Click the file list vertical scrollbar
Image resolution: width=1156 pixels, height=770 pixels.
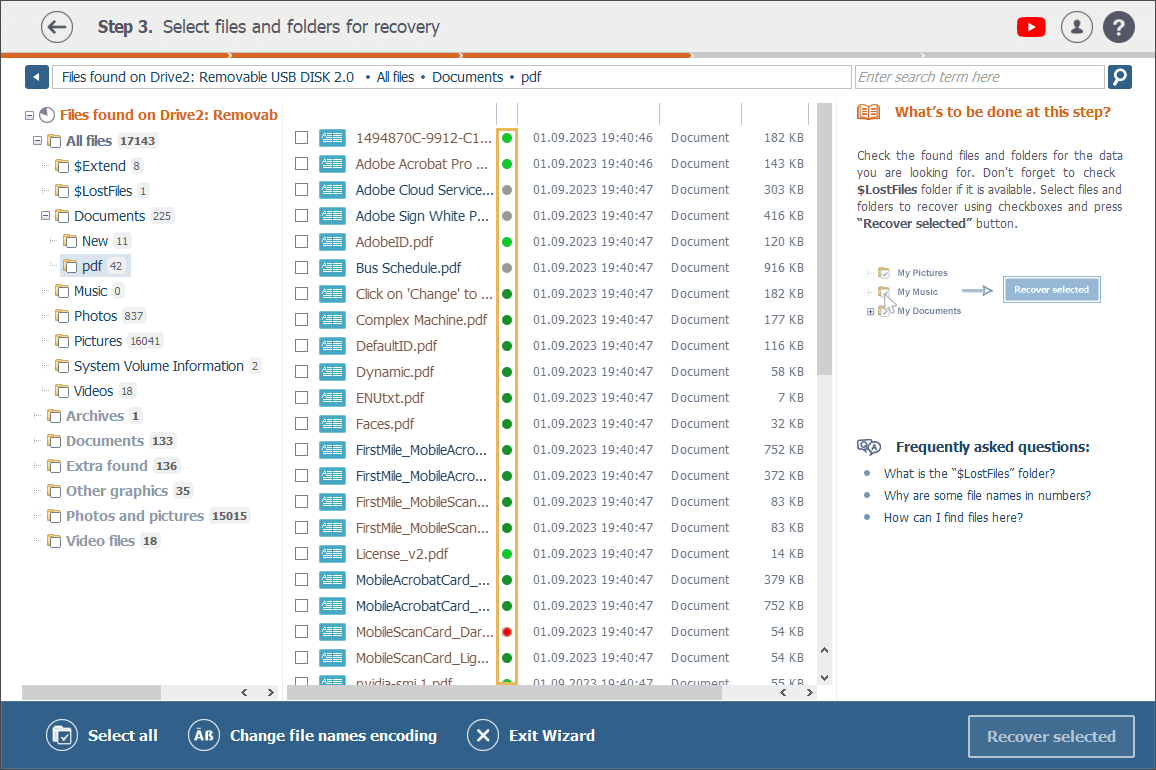tap(824, 240)
